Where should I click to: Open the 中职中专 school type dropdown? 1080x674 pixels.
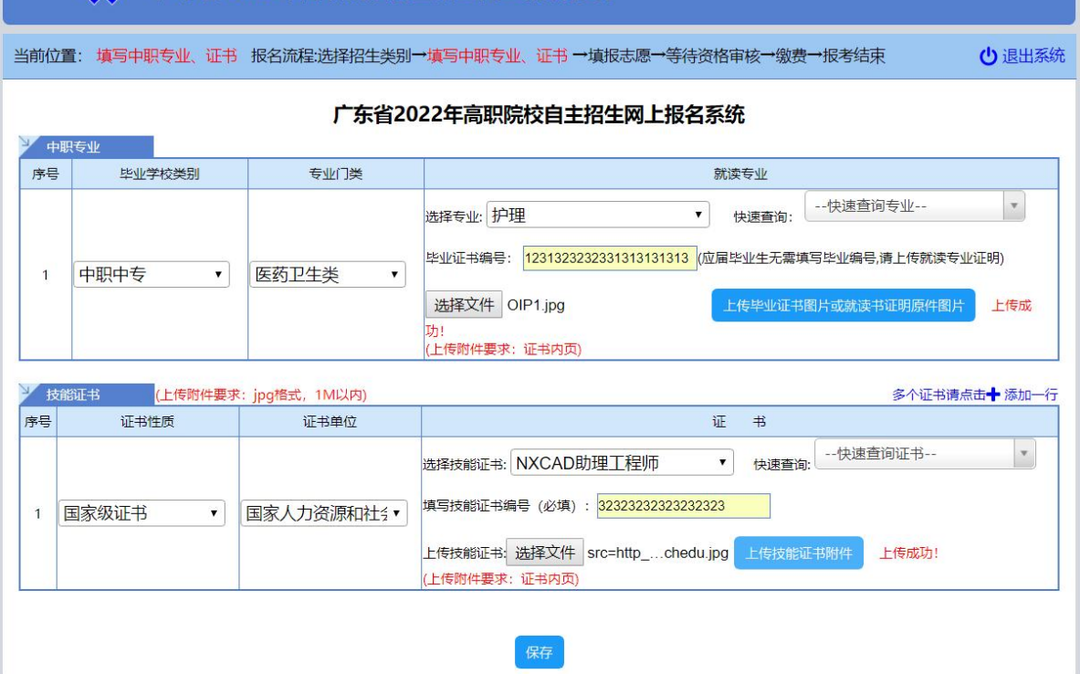(x=151, y=274)
